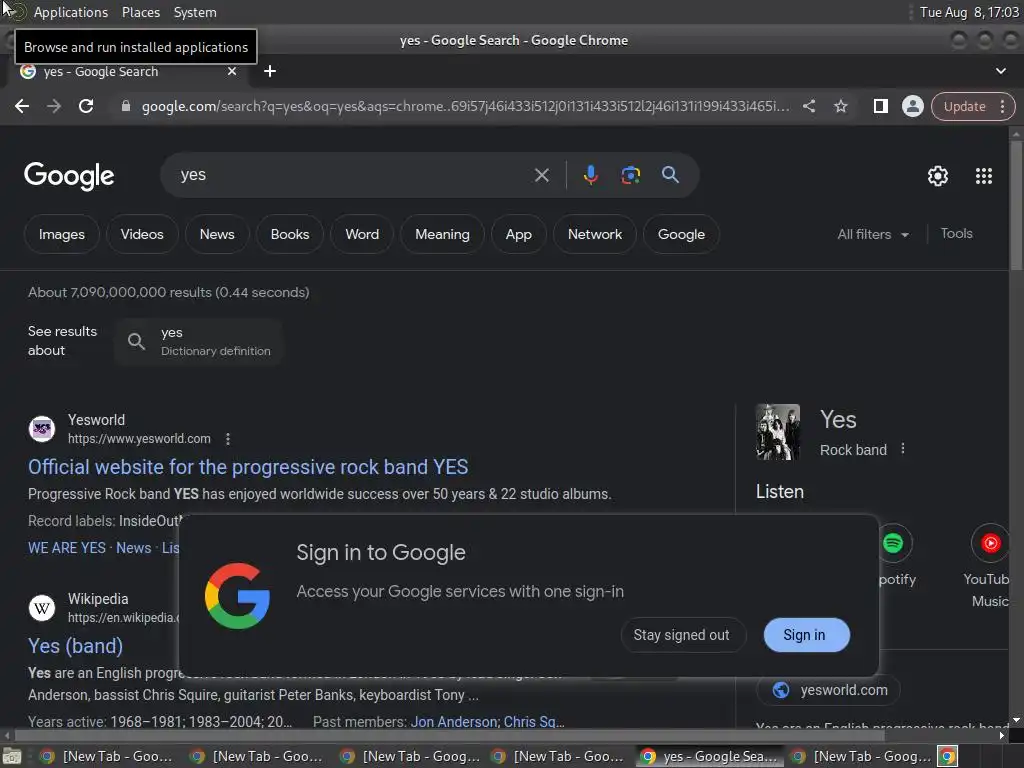Filter results by Books
Image resolution: width=1024 pixels, height=768 pixels.
(290, 234)
